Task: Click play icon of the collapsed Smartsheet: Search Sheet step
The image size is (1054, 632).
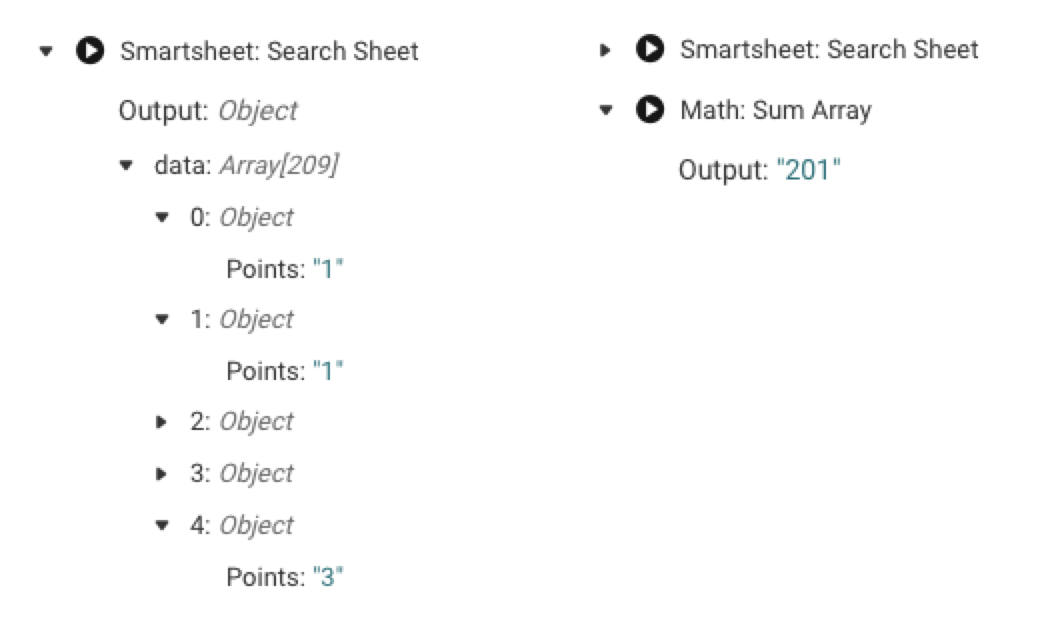Action: [x=650, y=49]
